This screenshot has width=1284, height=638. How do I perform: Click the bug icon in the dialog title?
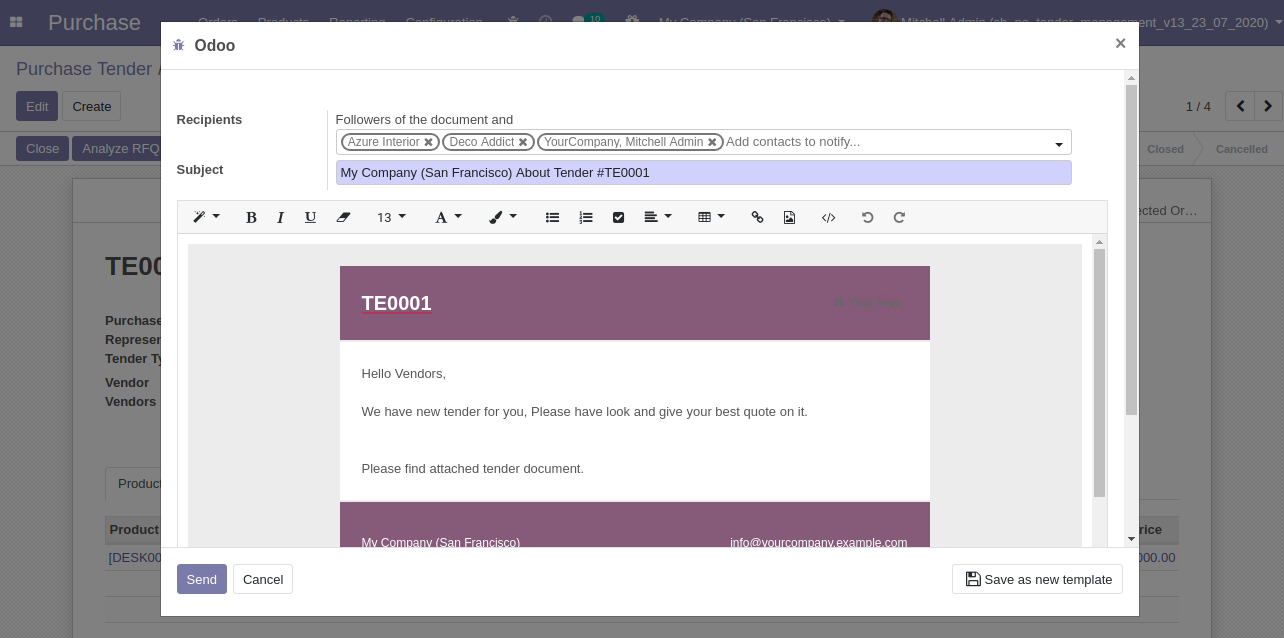coord(178,45)
